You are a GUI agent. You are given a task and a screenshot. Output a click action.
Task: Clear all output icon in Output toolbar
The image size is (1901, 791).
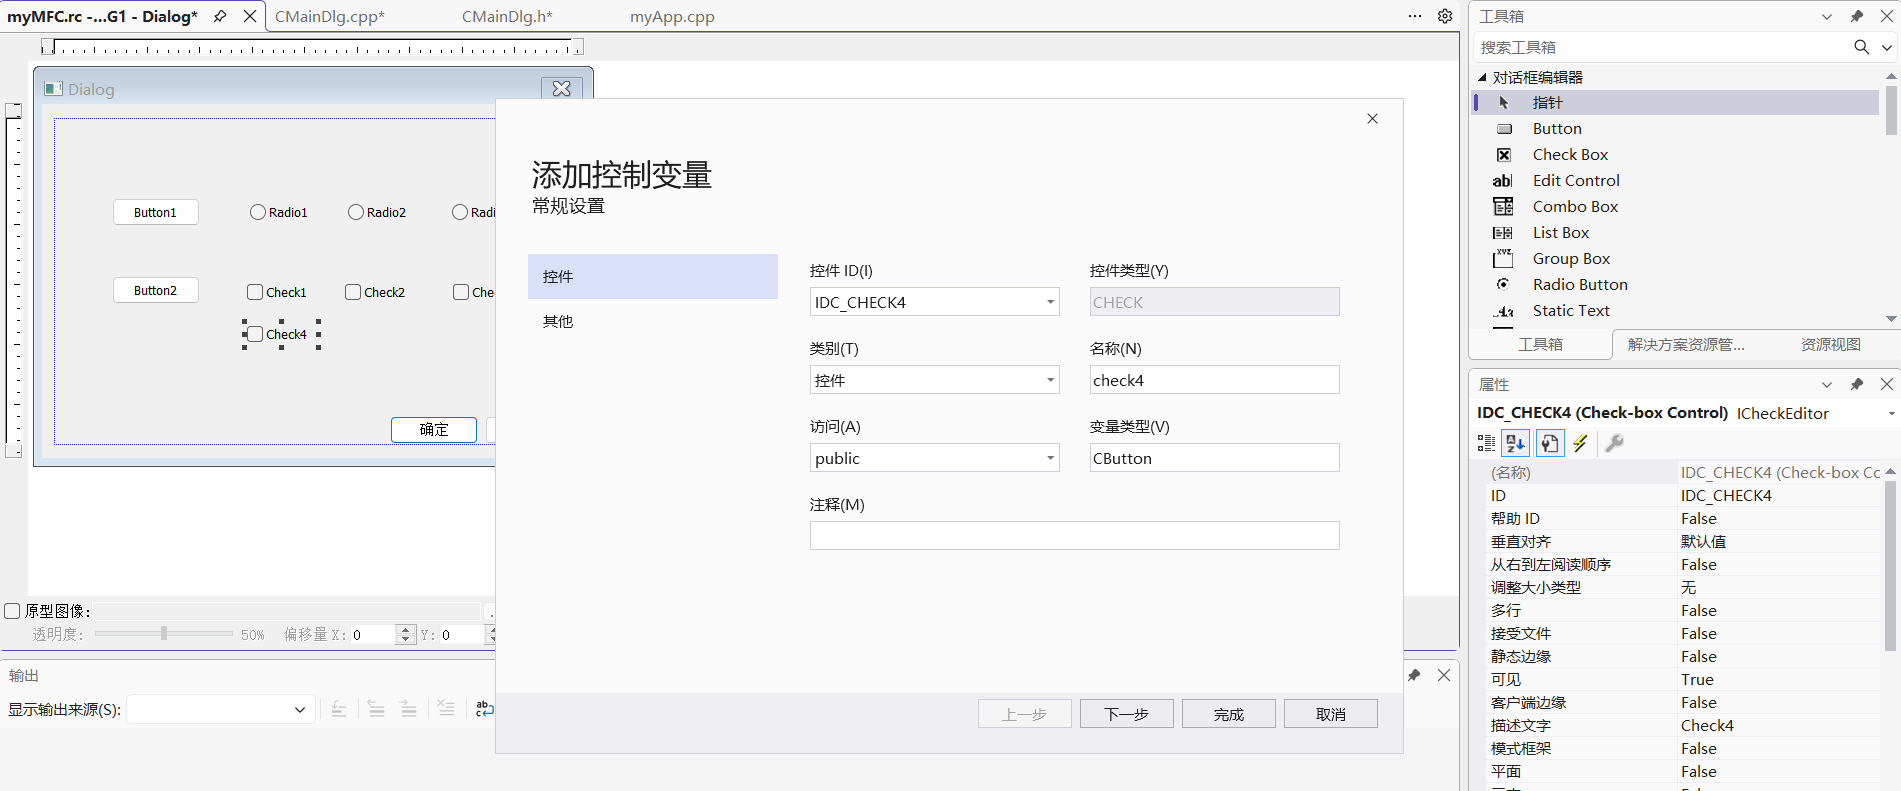coord(446,709)
